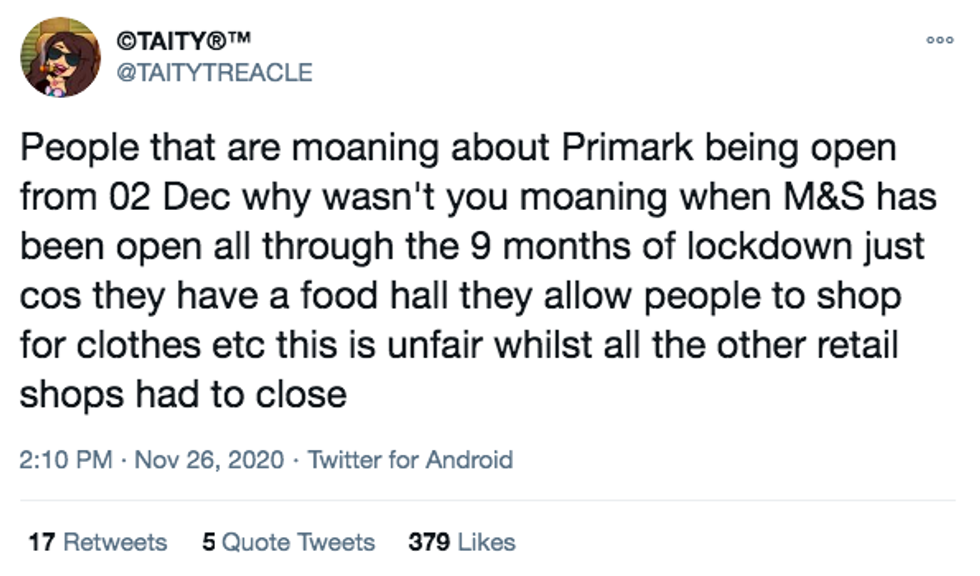Click the TAITY profile avatar picture
The width and height of the screenshot is (980, 576).
[x=62, y=57]
